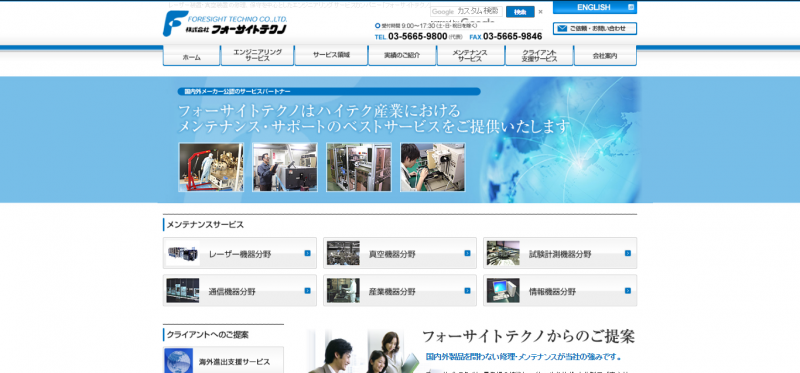
Task: Open the ホーム navigation tab
Action: point(191,56)
